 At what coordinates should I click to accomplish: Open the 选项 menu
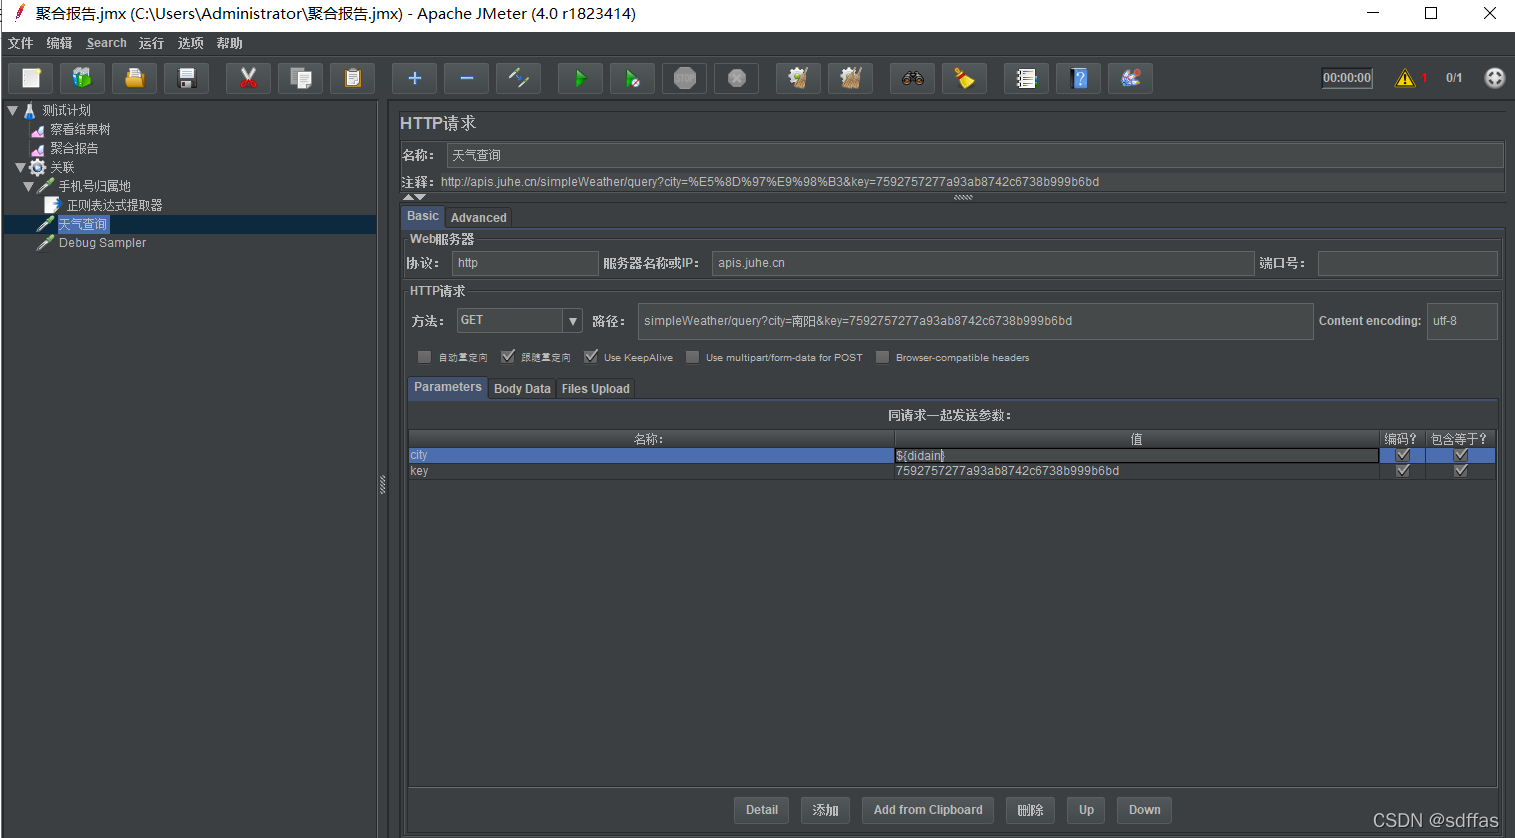(x=190, y=43)
